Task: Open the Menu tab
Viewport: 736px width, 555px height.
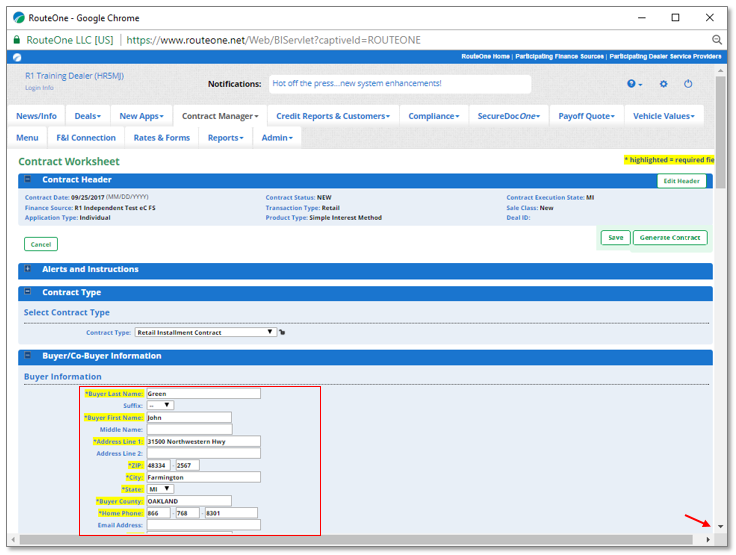Action: 27,138
